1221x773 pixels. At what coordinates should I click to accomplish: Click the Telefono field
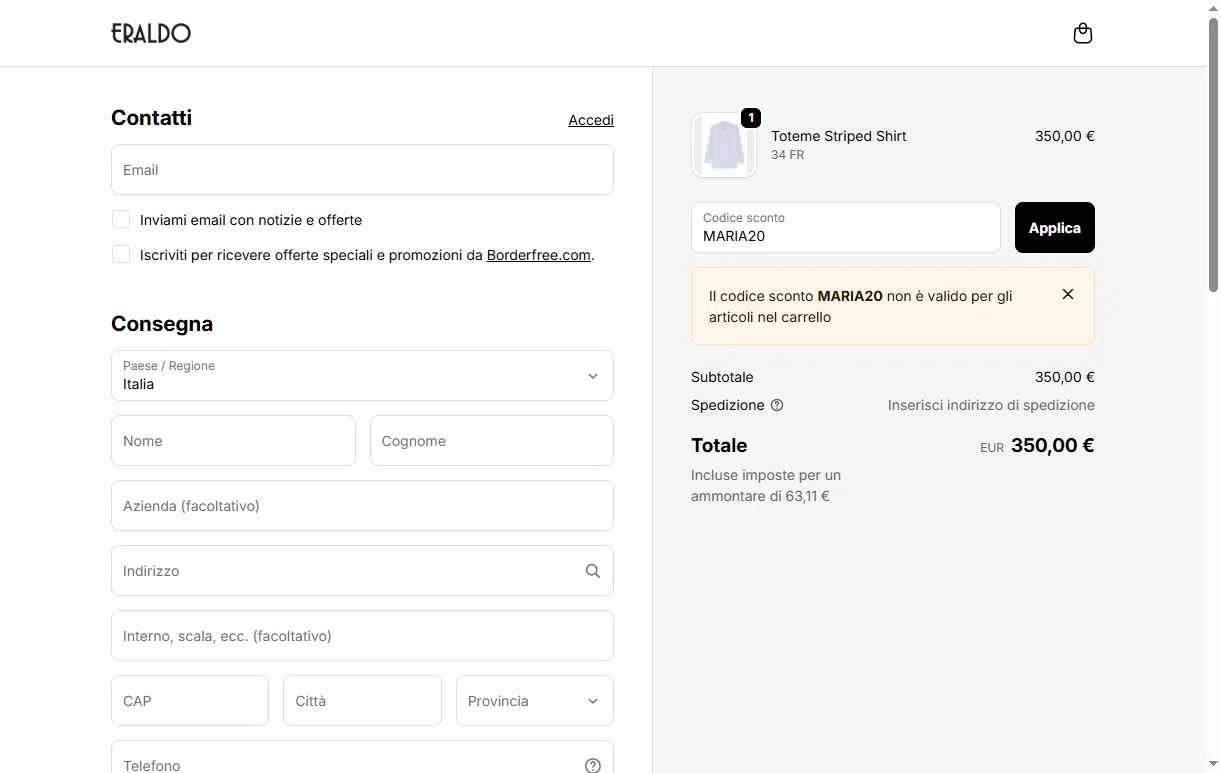click(362, 757)
